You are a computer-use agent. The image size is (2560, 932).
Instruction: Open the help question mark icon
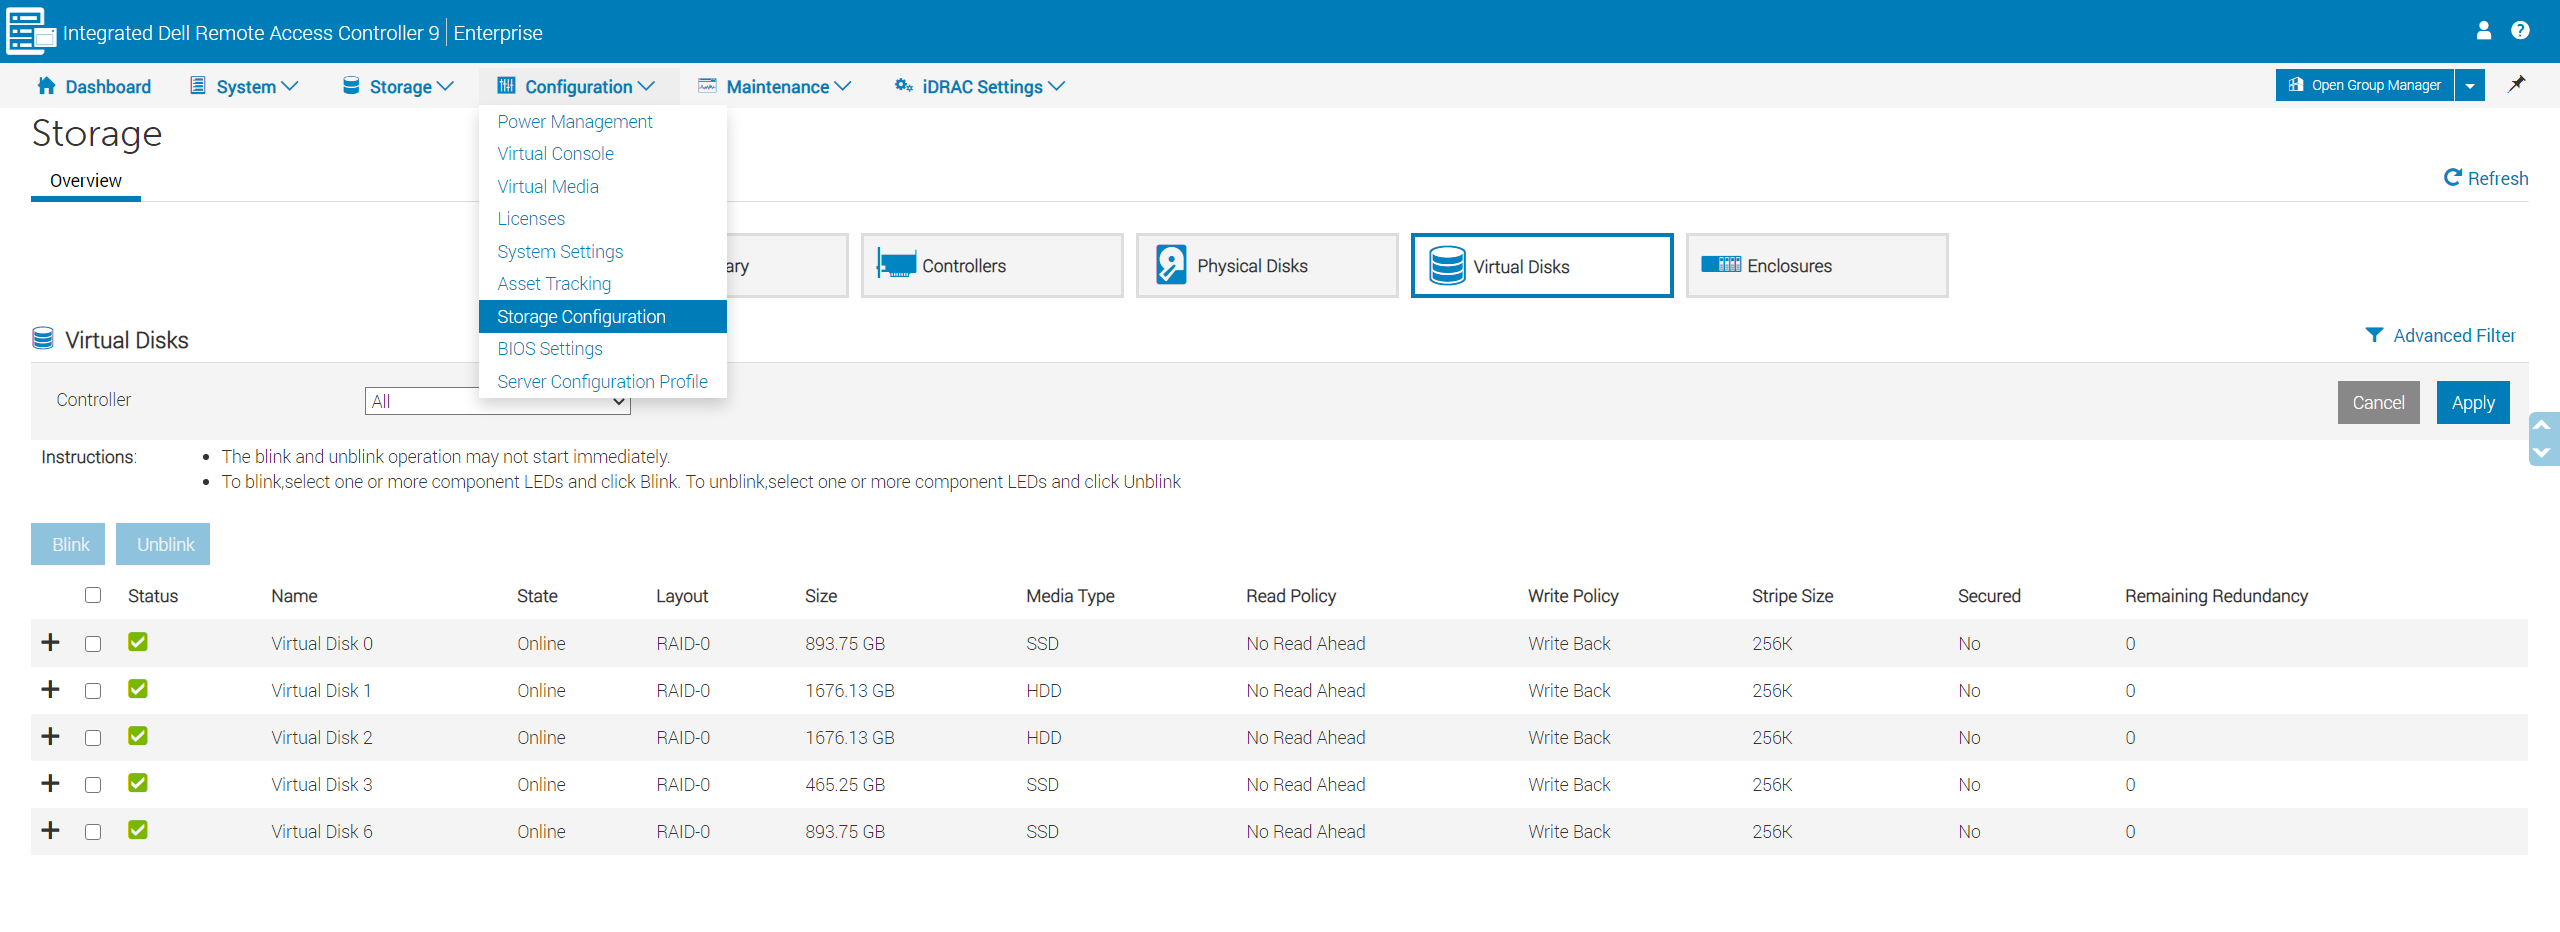pos(2520,31)
